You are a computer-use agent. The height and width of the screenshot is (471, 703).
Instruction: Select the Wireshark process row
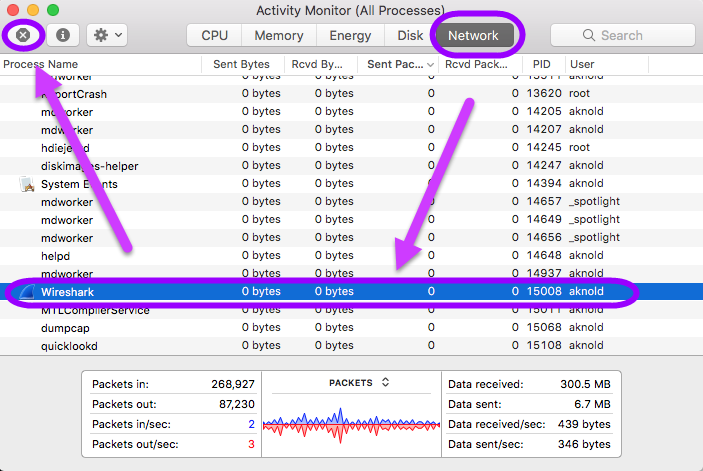[x=352, y=292]
